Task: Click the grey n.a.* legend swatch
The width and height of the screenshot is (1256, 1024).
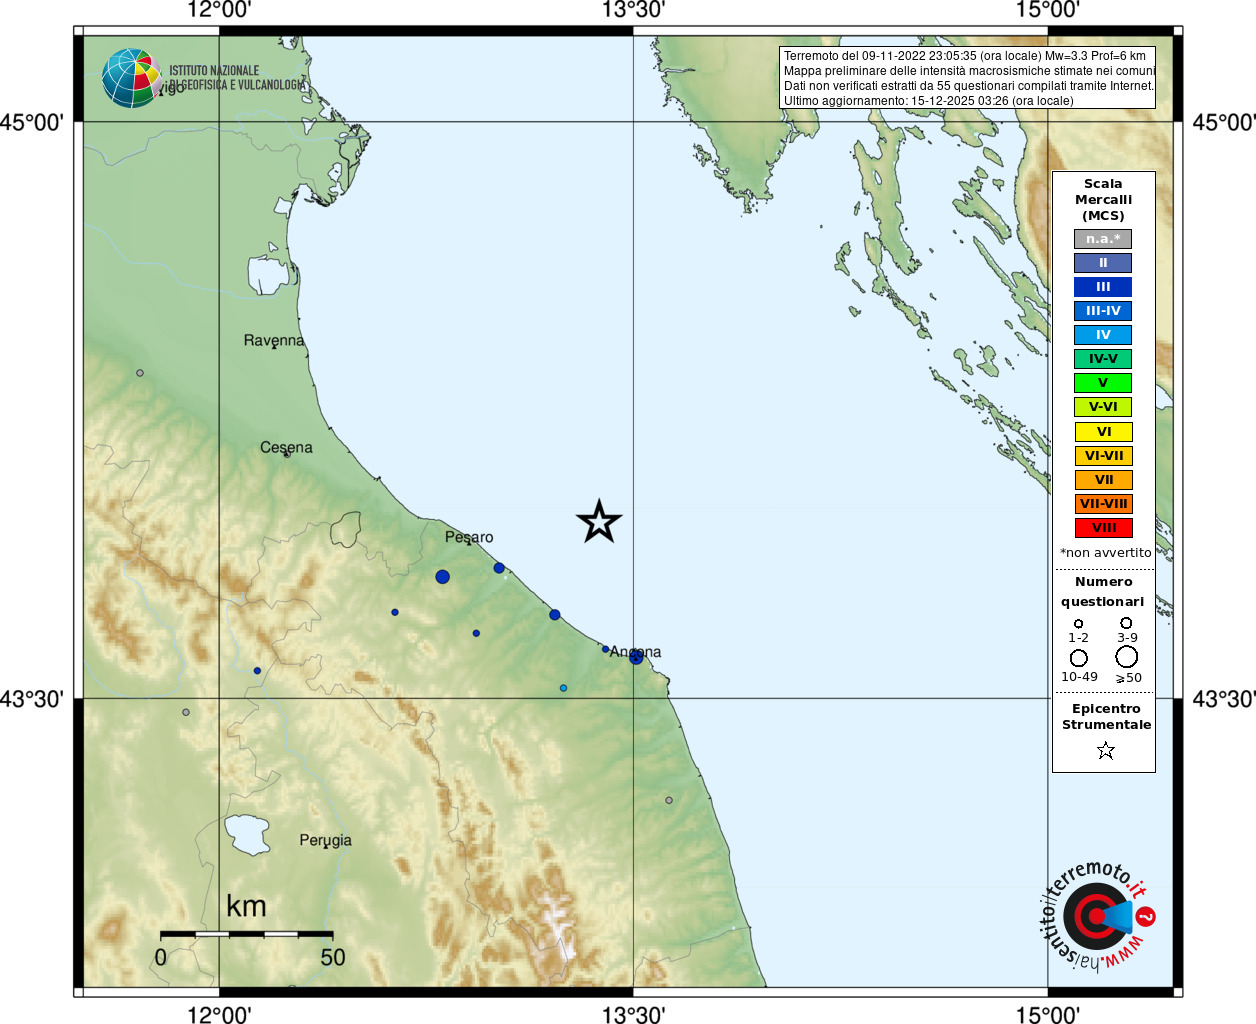Action: pyautogui.click(x=1103, y=239)
